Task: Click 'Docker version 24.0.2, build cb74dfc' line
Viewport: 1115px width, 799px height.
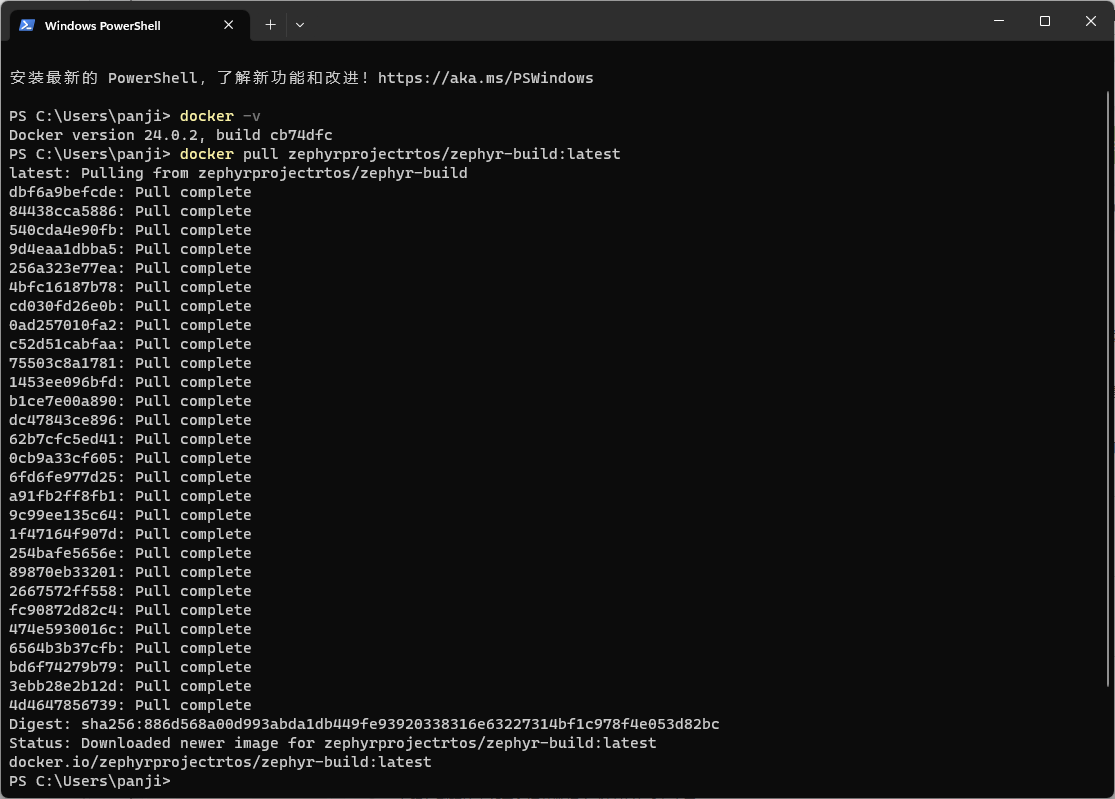Action: 171,135
